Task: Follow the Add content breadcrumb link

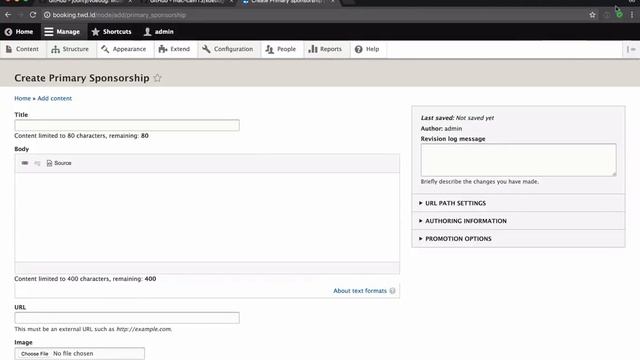Action: [55, 98]
